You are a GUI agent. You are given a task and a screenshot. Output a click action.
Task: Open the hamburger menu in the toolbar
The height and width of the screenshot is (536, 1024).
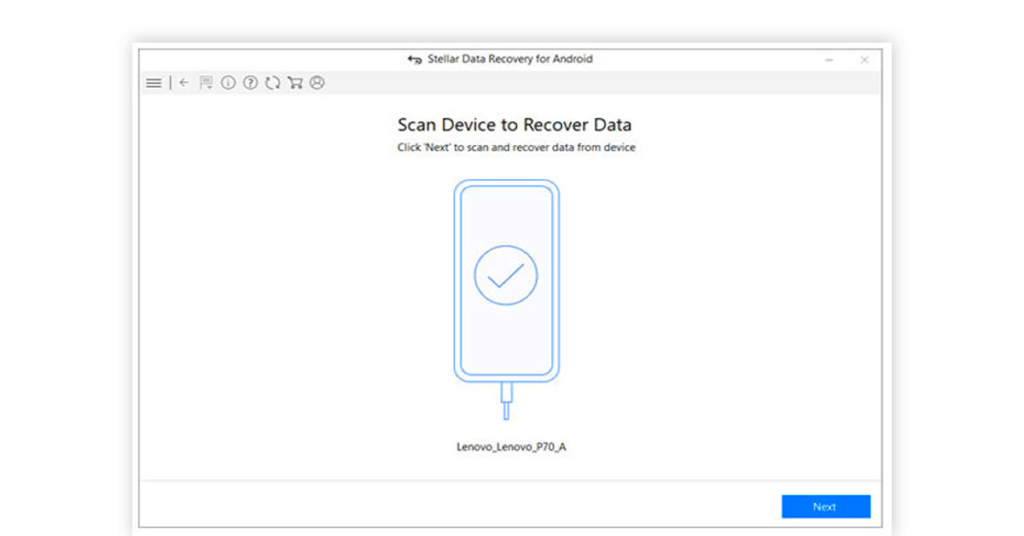(x=154, y=83)
